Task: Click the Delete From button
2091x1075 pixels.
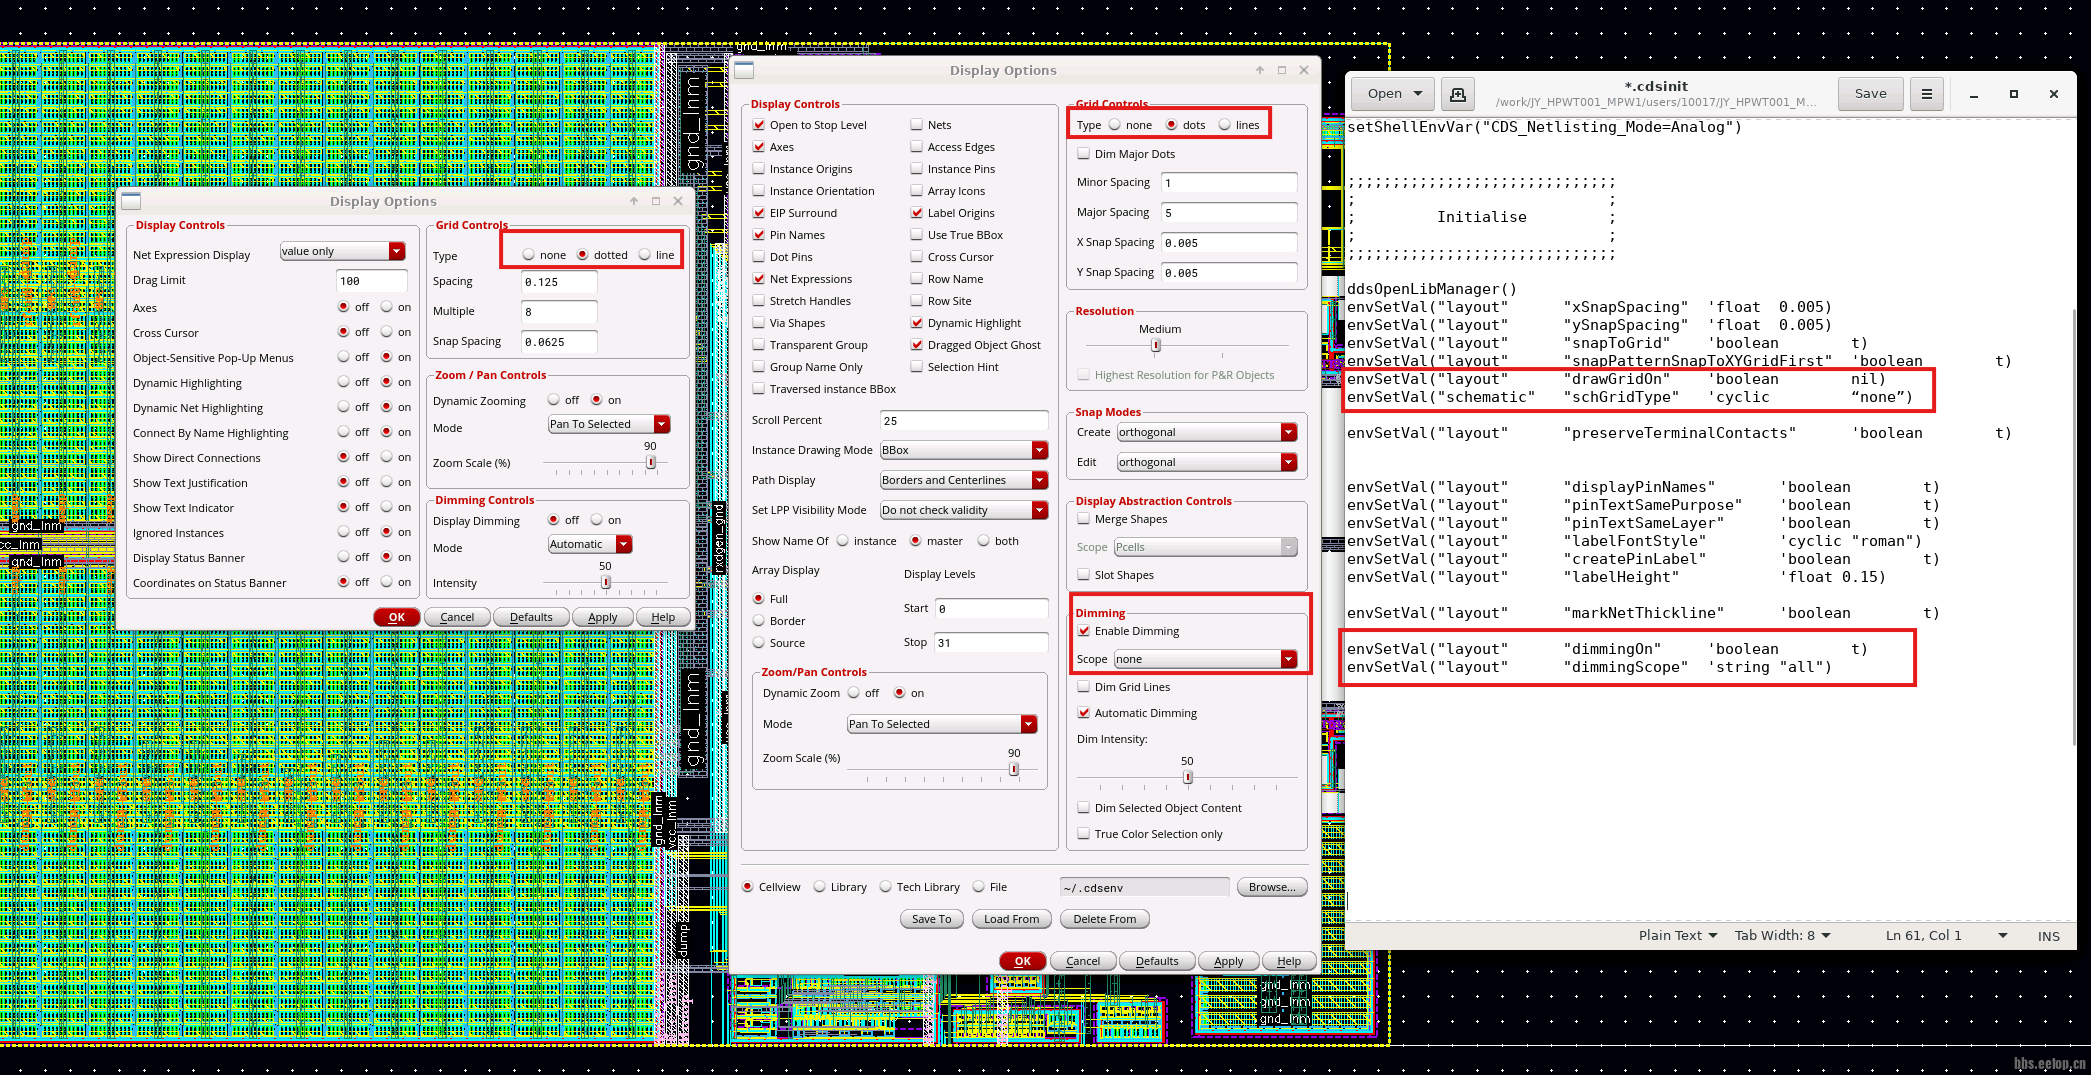Action: pyautogui.click(x=1104, y=920)
